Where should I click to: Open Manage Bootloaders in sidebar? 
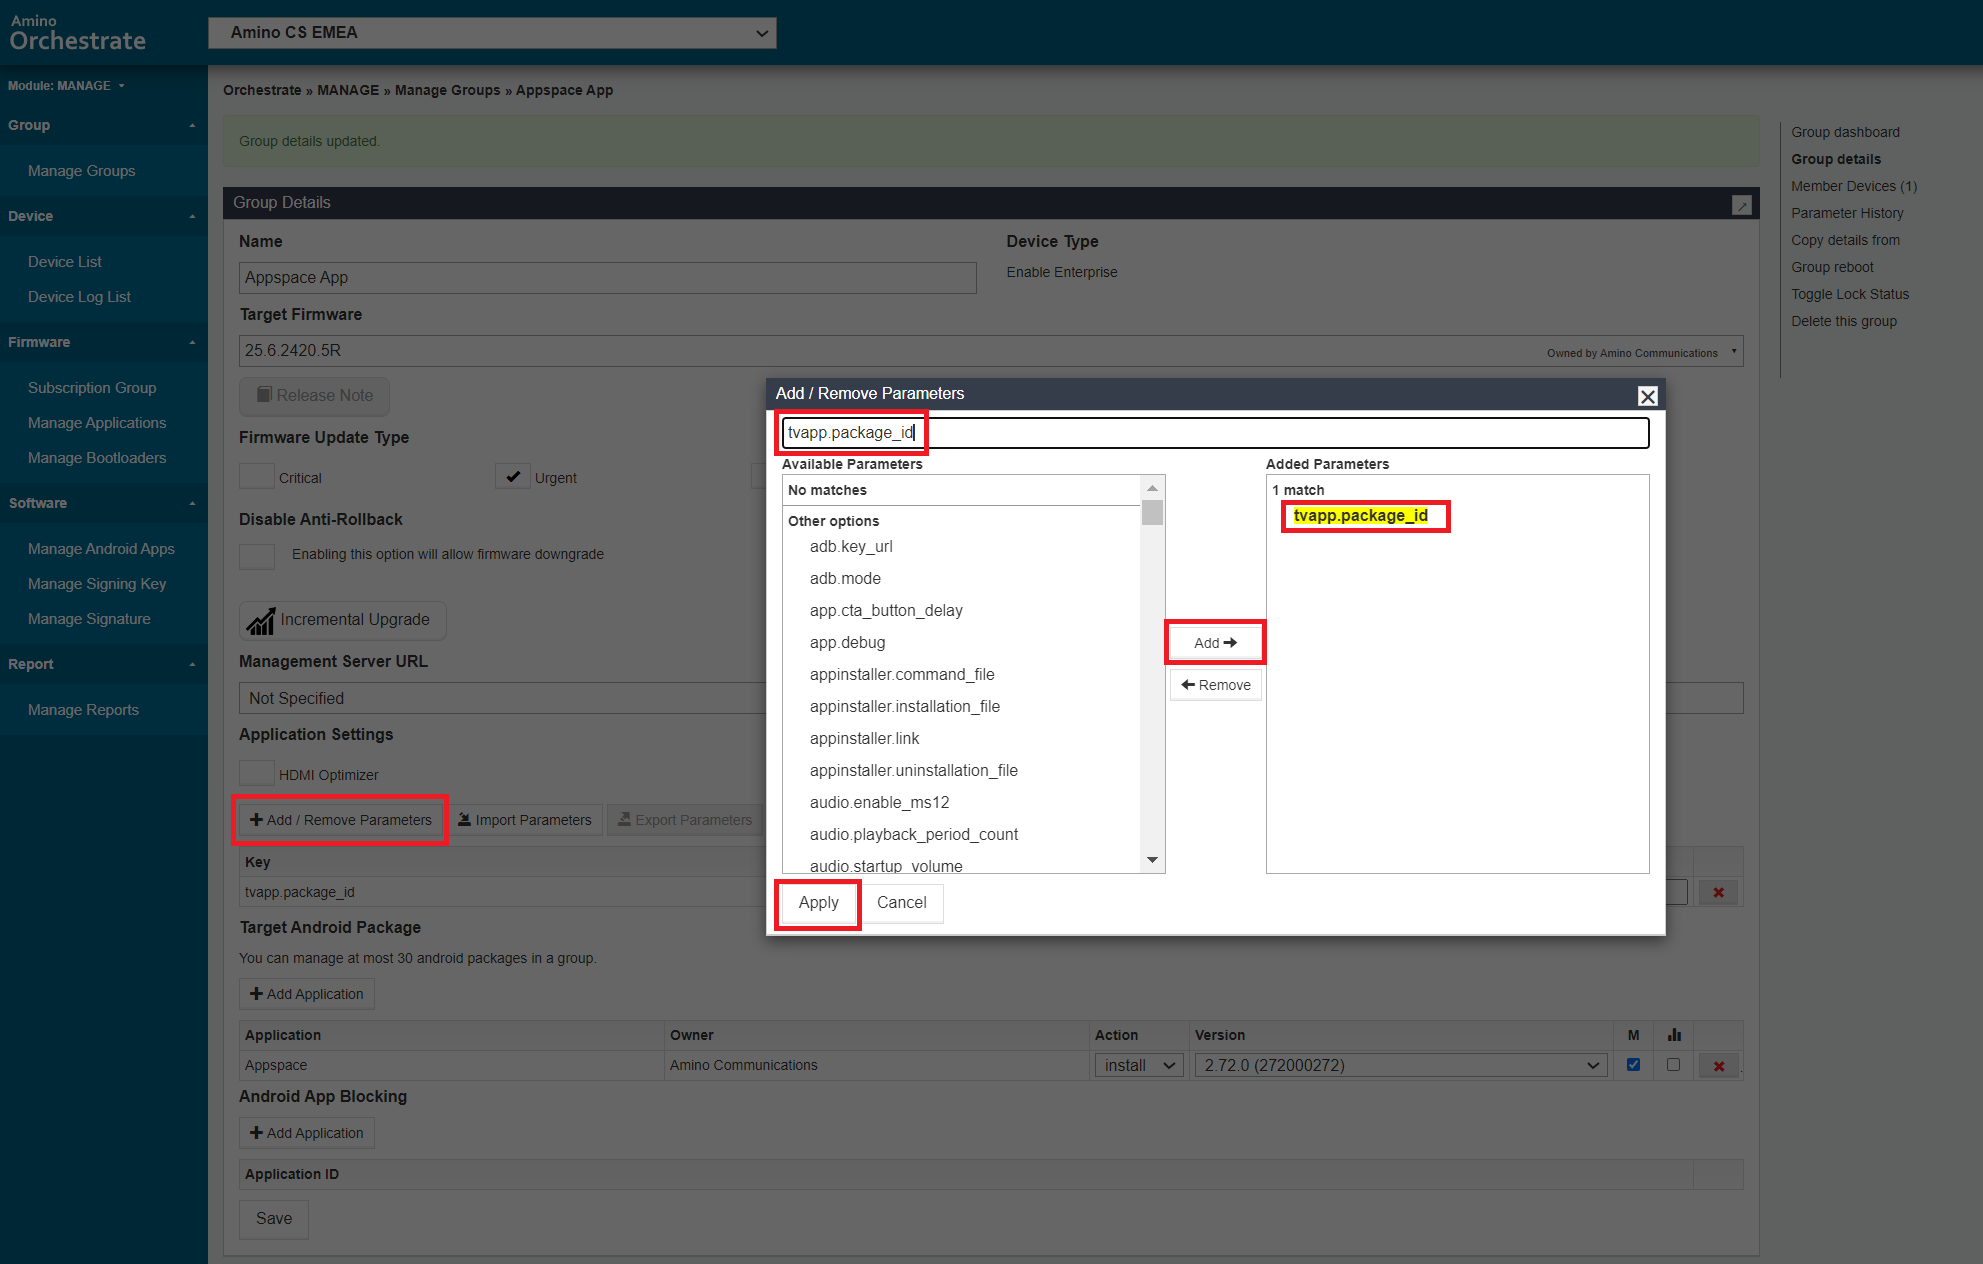[x=97, y=458]
